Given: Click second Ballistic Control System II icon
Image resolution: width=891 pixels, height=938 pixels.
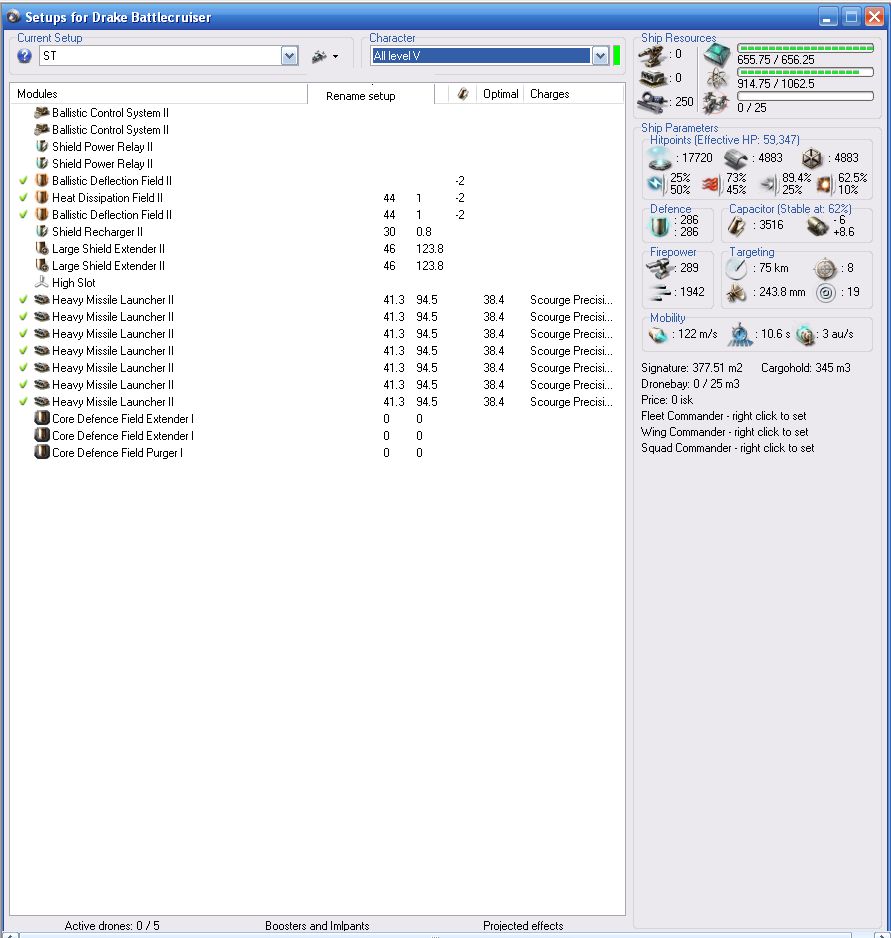Looking at the screenshot, I should (42, 129).
